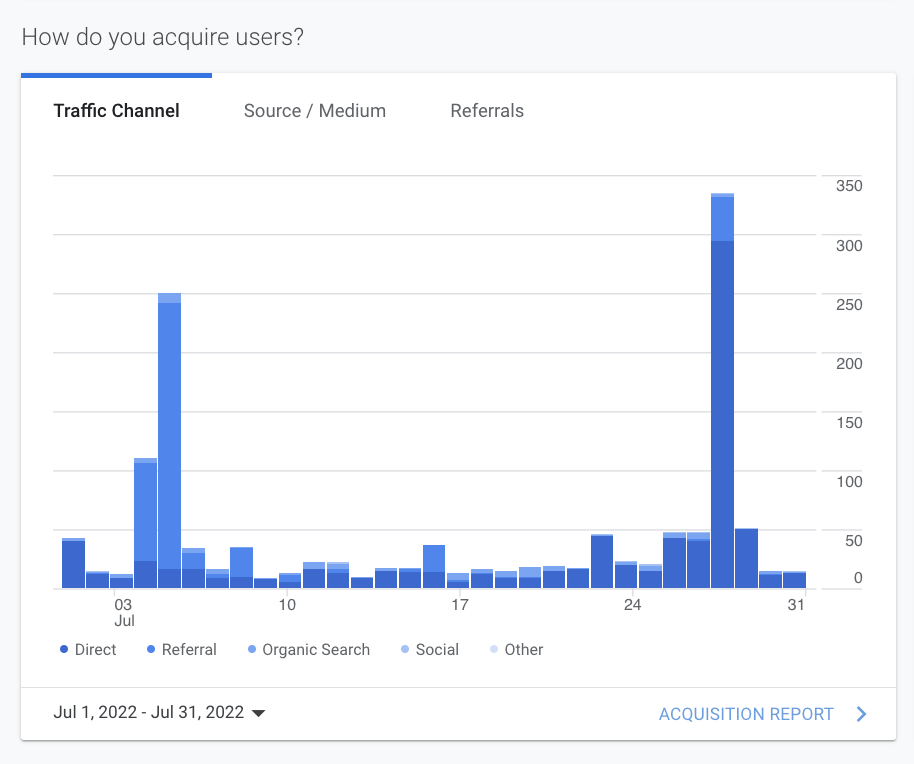The height and width of the screenshot is (764, 914).
Task: Click the Jul 1 - Jul 31 date range
Action: (148, 713)
